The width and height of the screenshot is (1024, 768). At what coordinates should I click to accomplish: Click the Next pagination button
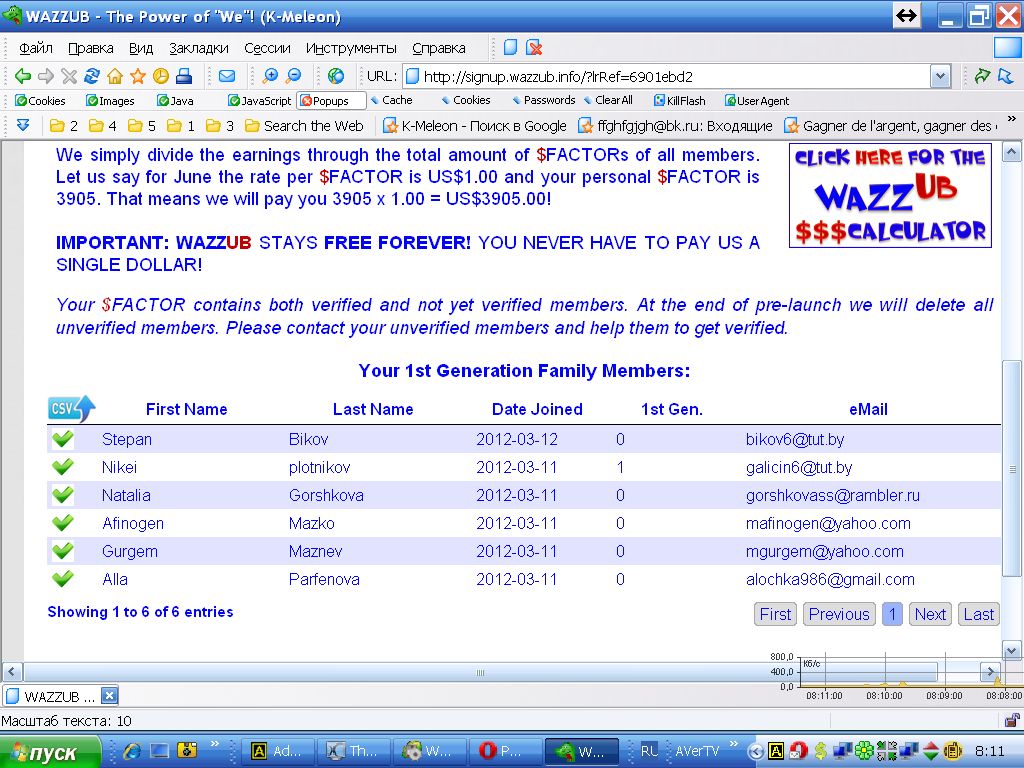click(930, 614)
